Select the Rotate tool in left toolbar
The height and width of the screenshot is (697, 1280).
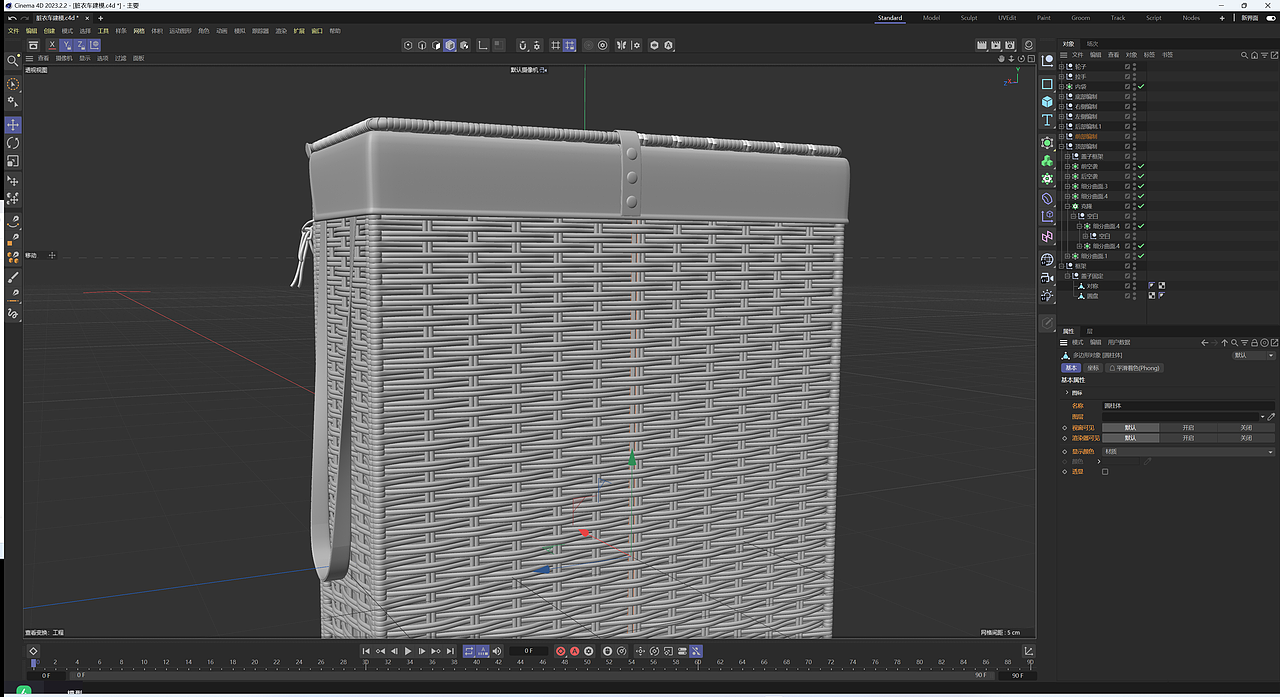[13, 143]
